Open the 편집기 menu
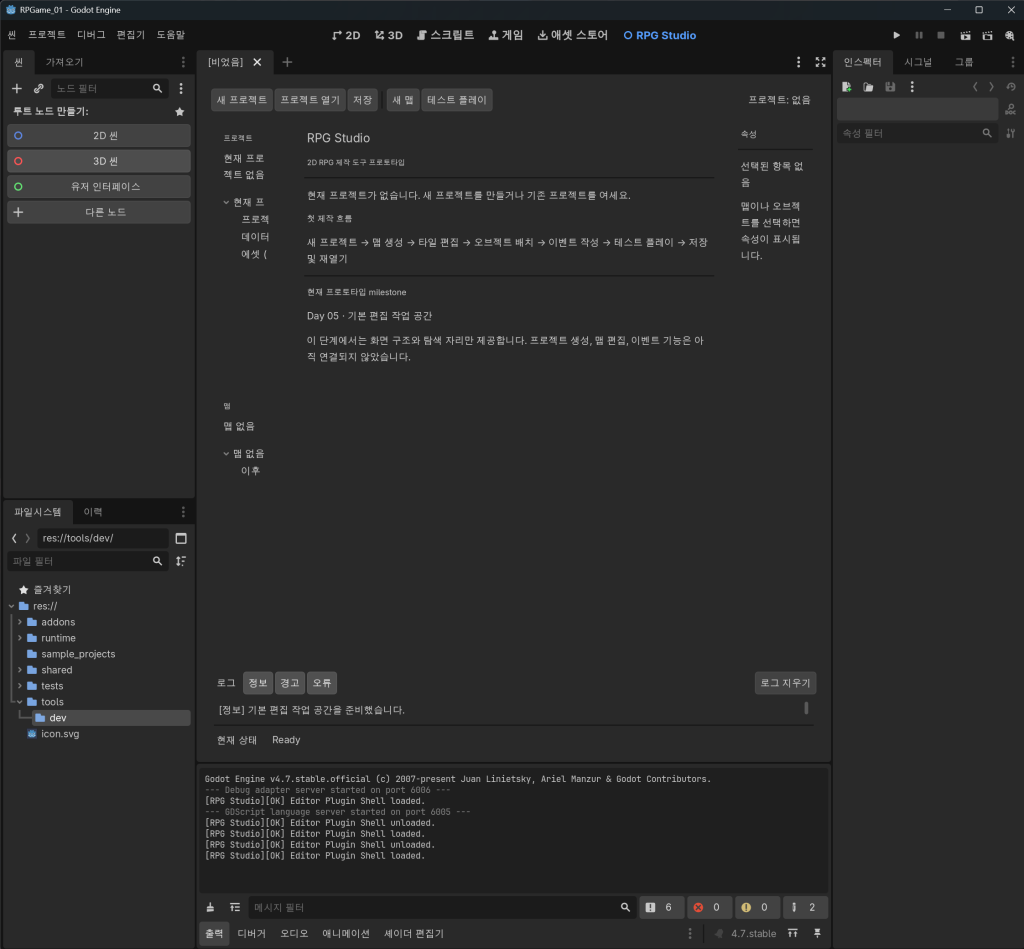This screenshot has height=949, width=1024. coord(131,35)
